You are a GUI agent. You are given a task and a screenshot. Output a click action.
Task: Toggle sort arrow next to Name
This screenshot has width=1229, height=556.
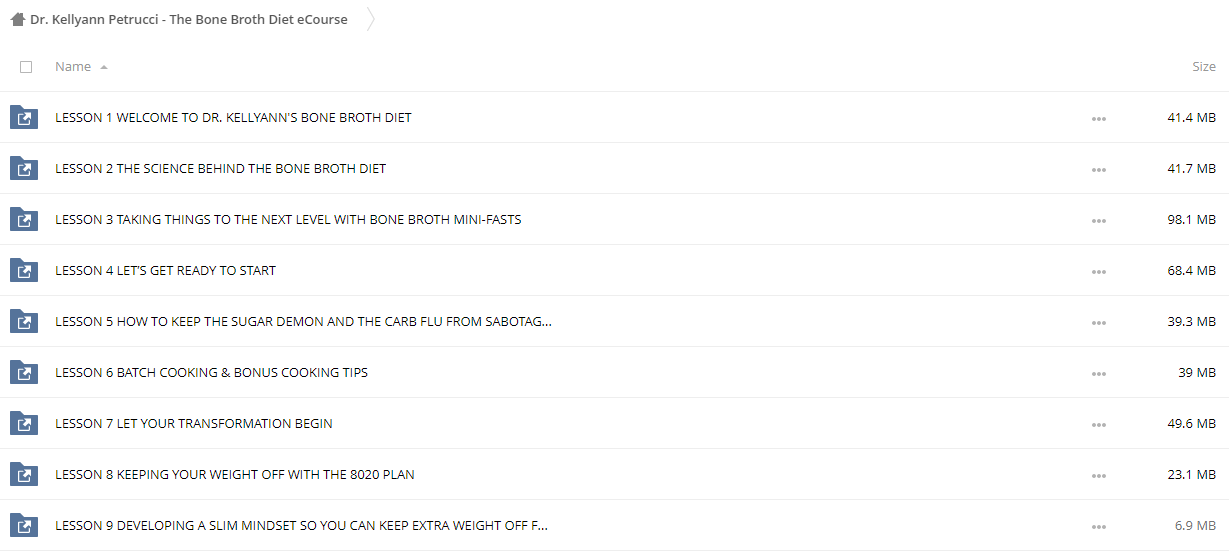(x=104, y=67)
